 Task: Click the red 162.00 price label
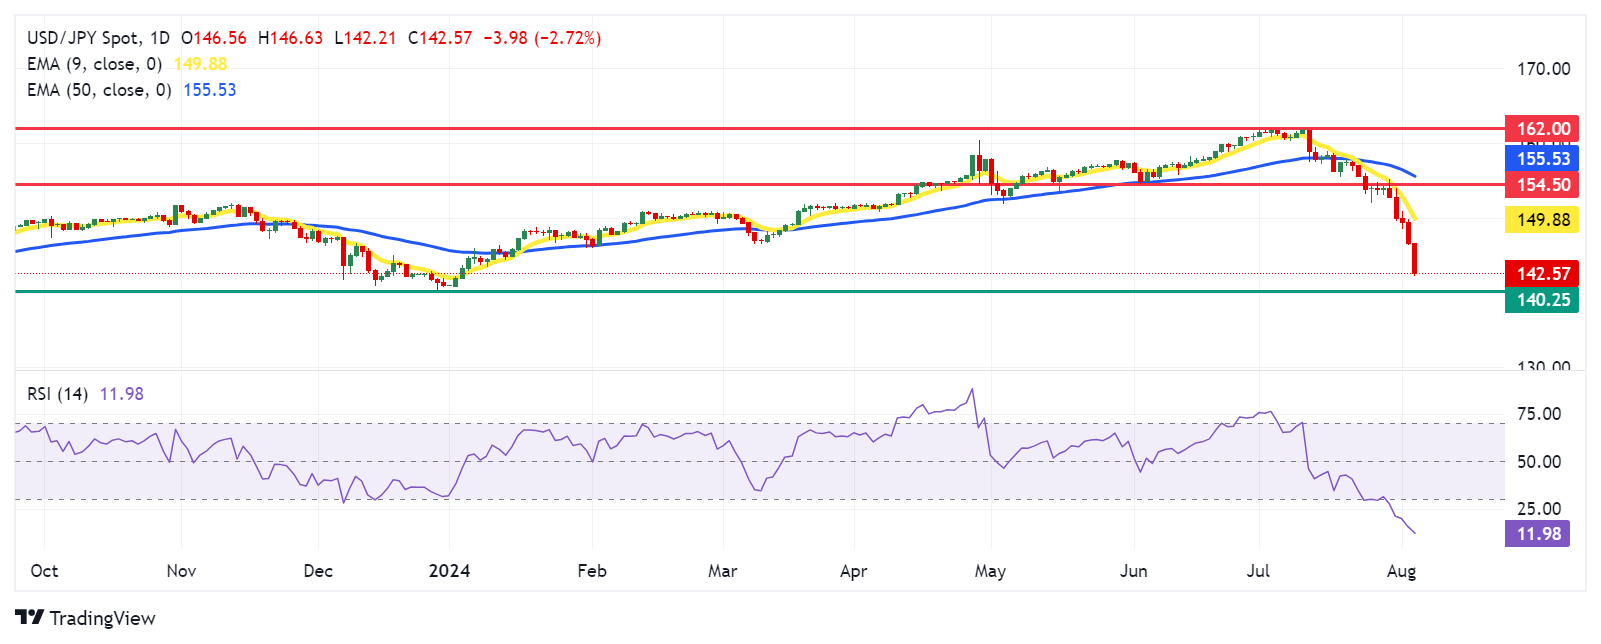pyautogui.click(x=1541, y=129)
